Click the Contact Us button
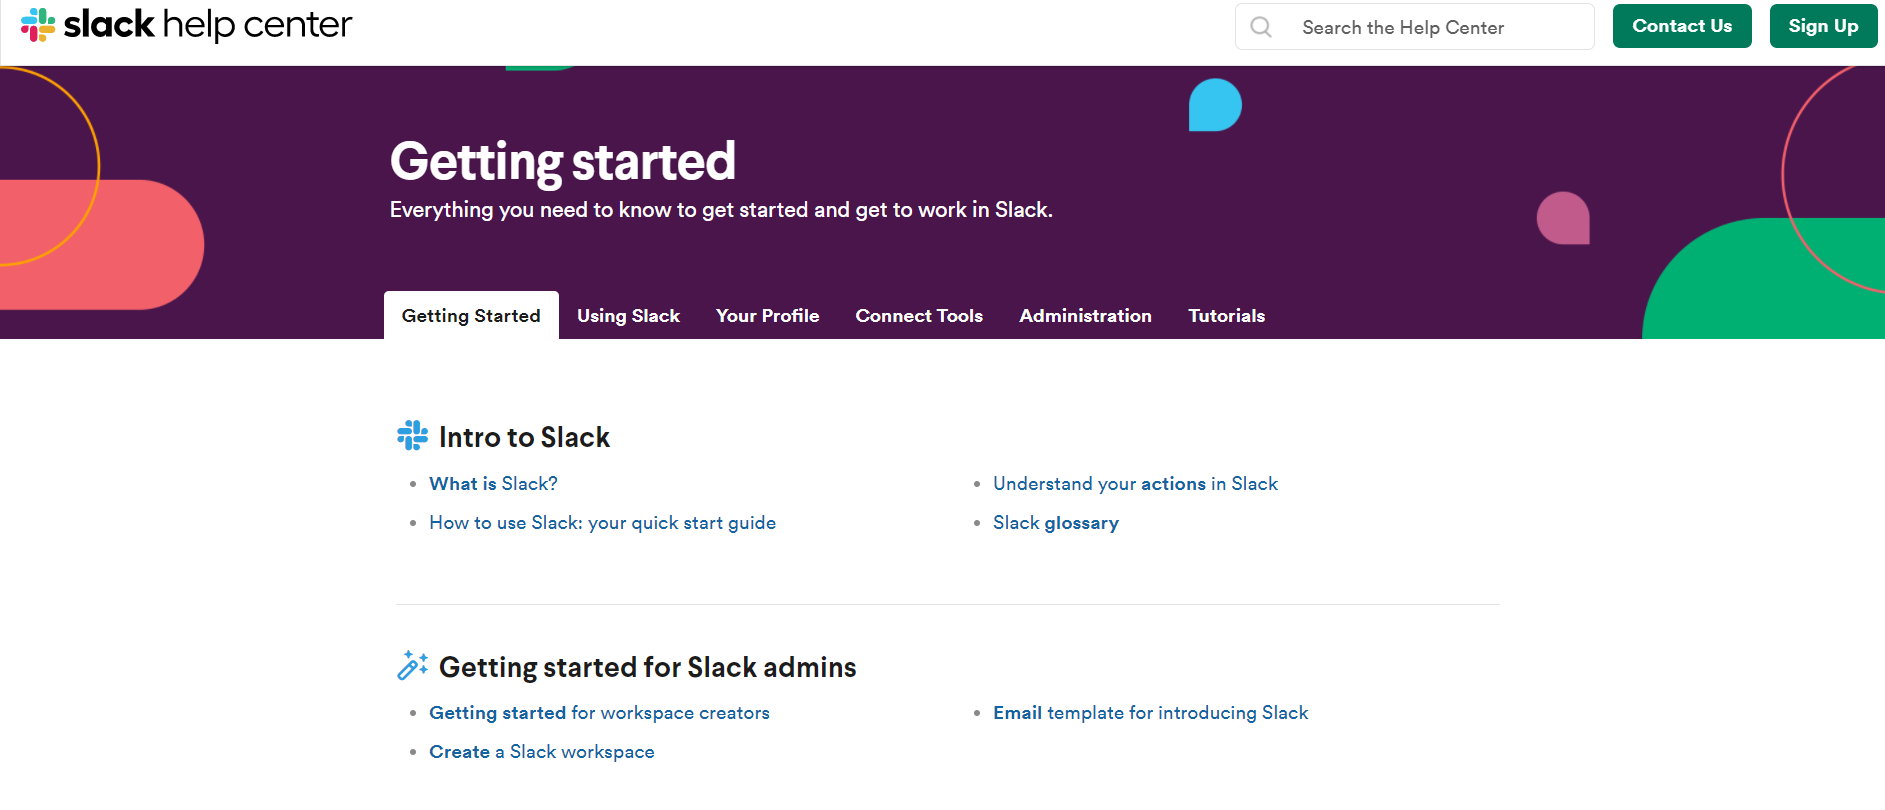Image resolution: width=1885 pixels, height=810 pixels. [1682, 26]
